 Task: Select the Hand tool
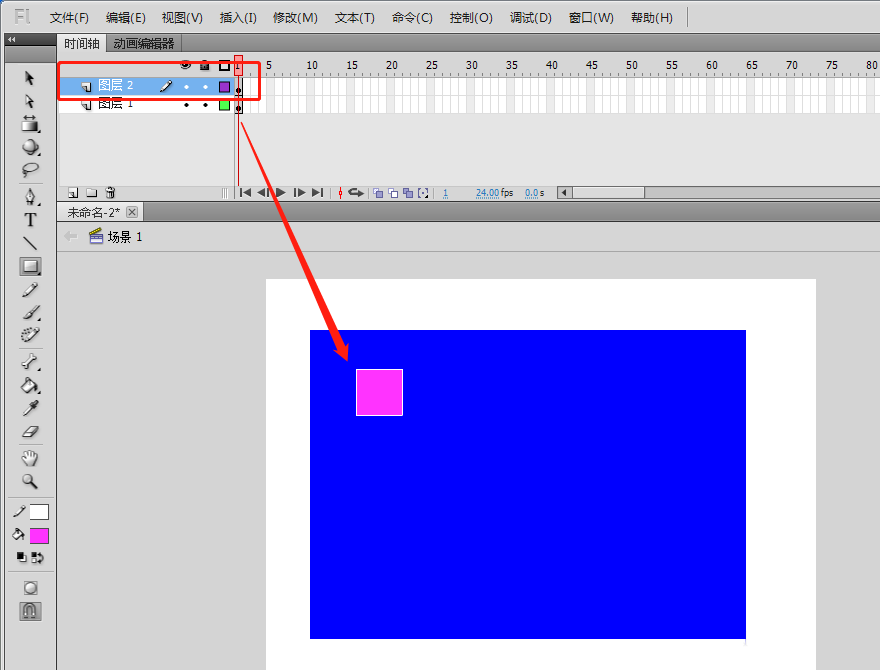tap(30, 458)
